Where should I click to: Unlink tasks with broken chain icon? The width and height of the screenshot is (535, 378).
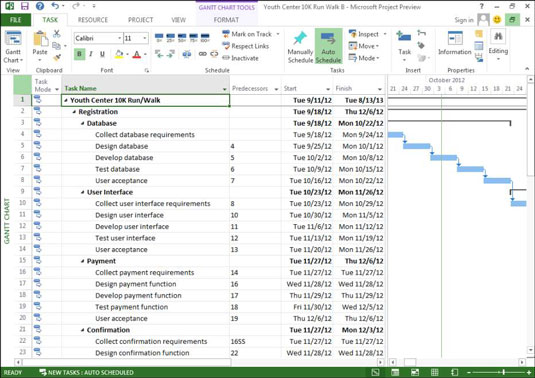point(214,54)
